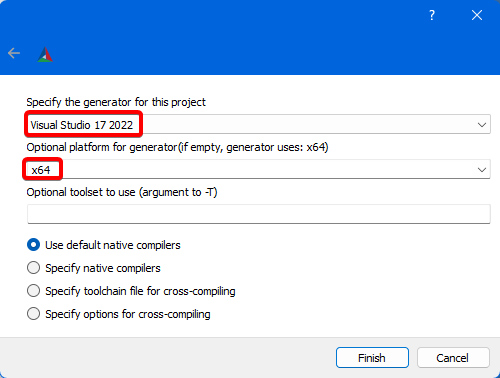This screenshot has height=378, width=500.
Task: Click the 'Specify the generator for this project' label
Action: click(x=116, y=102)
